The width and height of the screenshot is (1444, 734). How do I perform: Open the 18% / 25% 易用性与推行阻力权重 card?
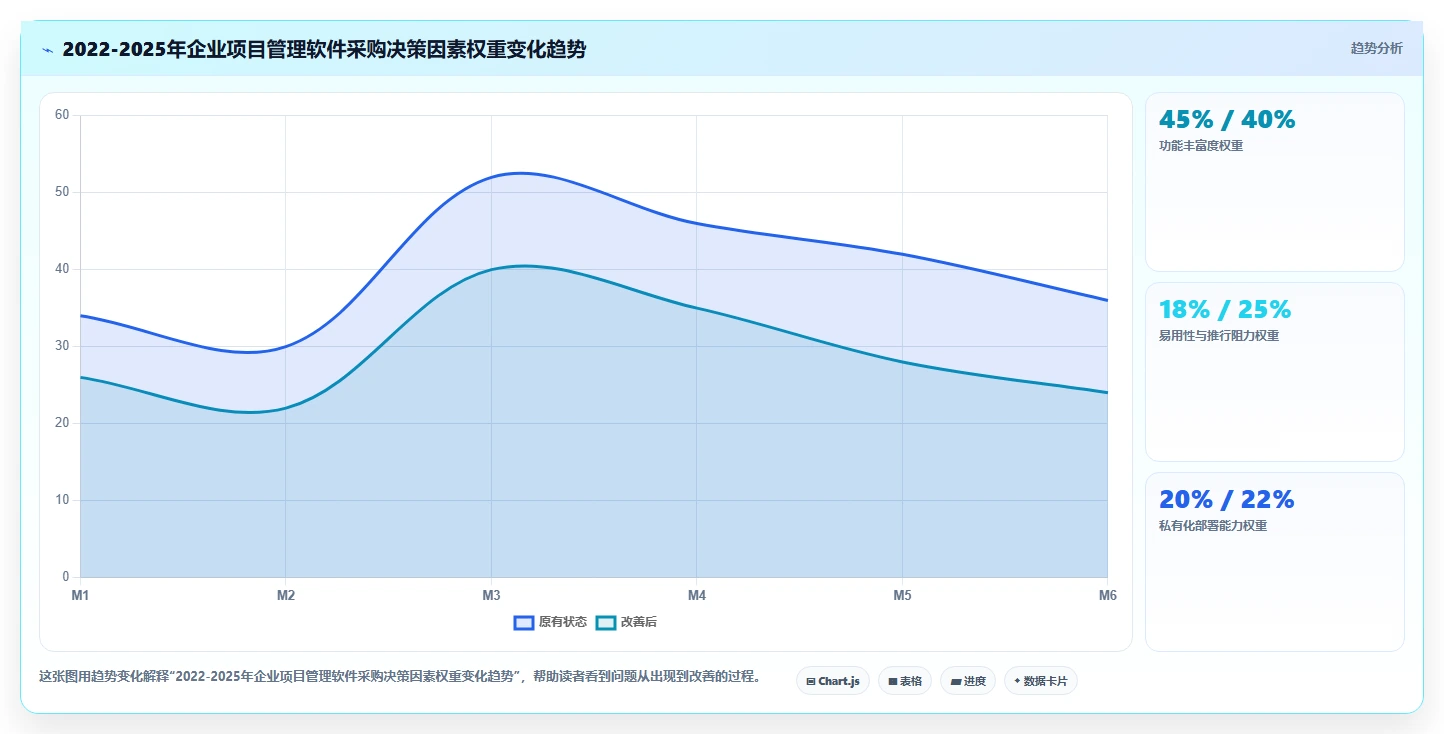coord(1275,372)
